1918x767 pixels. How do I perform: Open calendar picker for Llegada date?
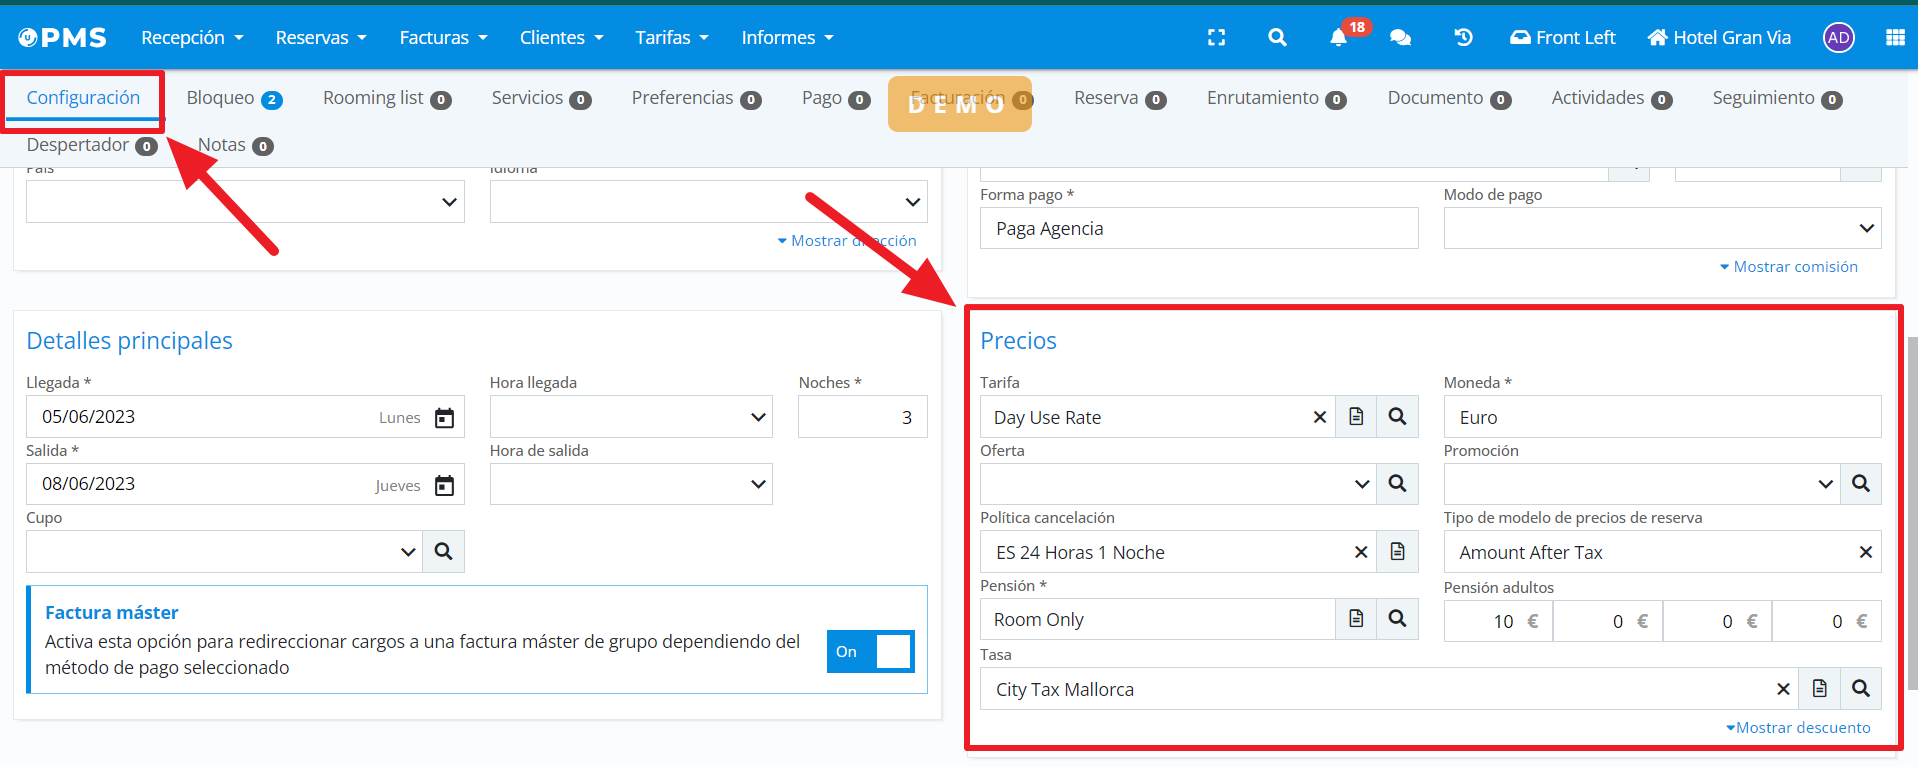[x=444, y=418]
